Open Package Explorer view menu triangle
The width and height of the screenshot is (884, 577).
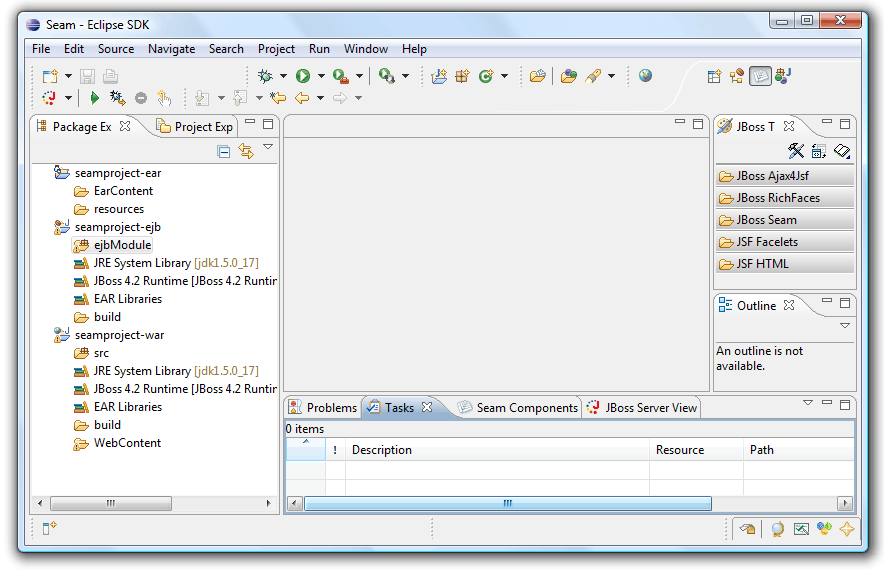[x=268, y=147]
